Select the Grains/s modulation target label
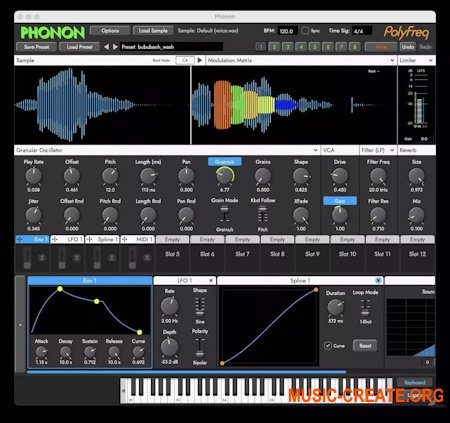Image resolution: width=450 pixels, height=423 pixels. coord(225,162)
